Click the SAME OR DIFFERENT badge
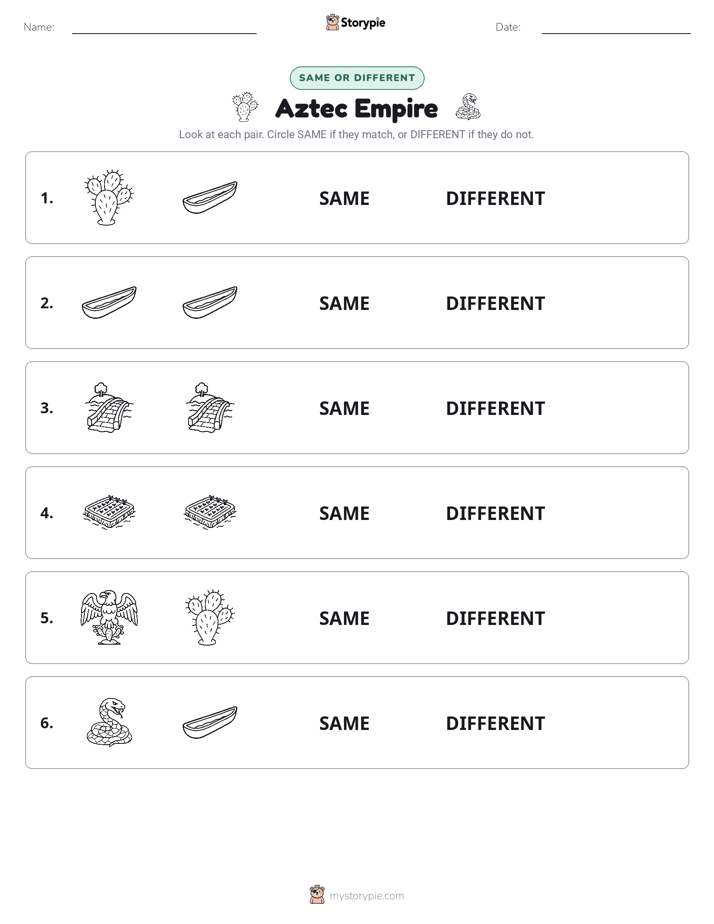 pos(357,78)
